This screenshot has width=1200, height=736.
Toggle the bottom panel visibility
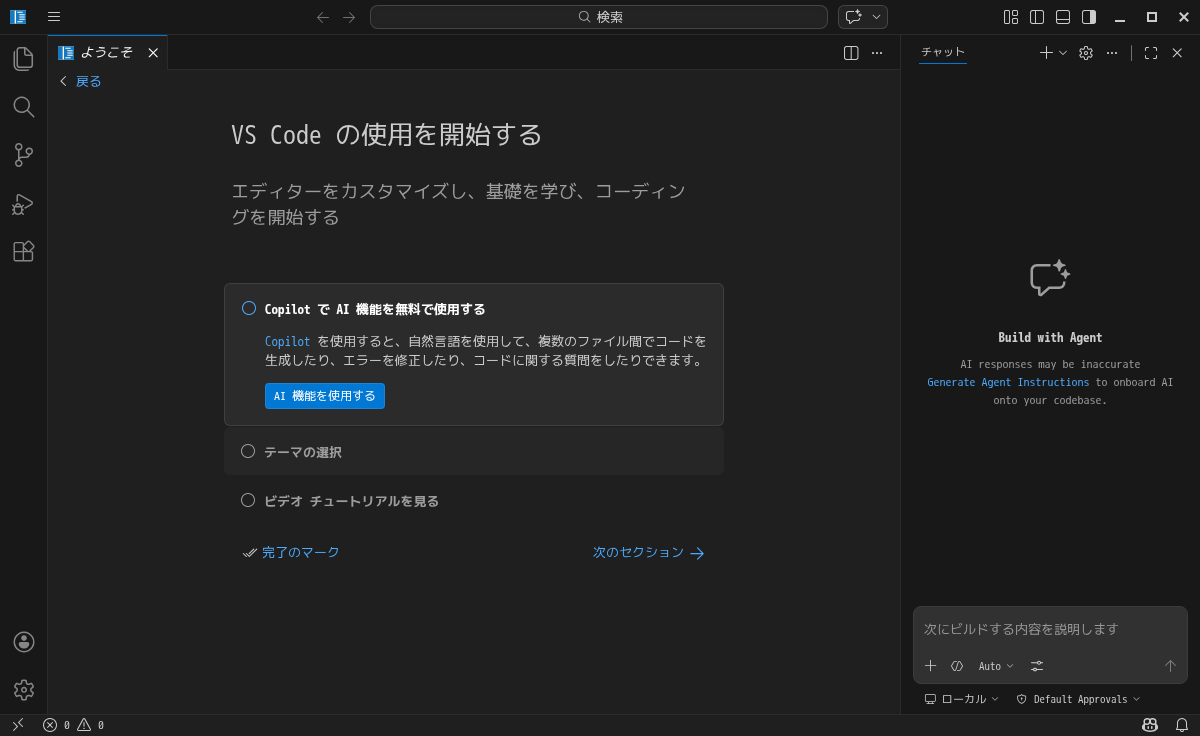pos(1063,17)
